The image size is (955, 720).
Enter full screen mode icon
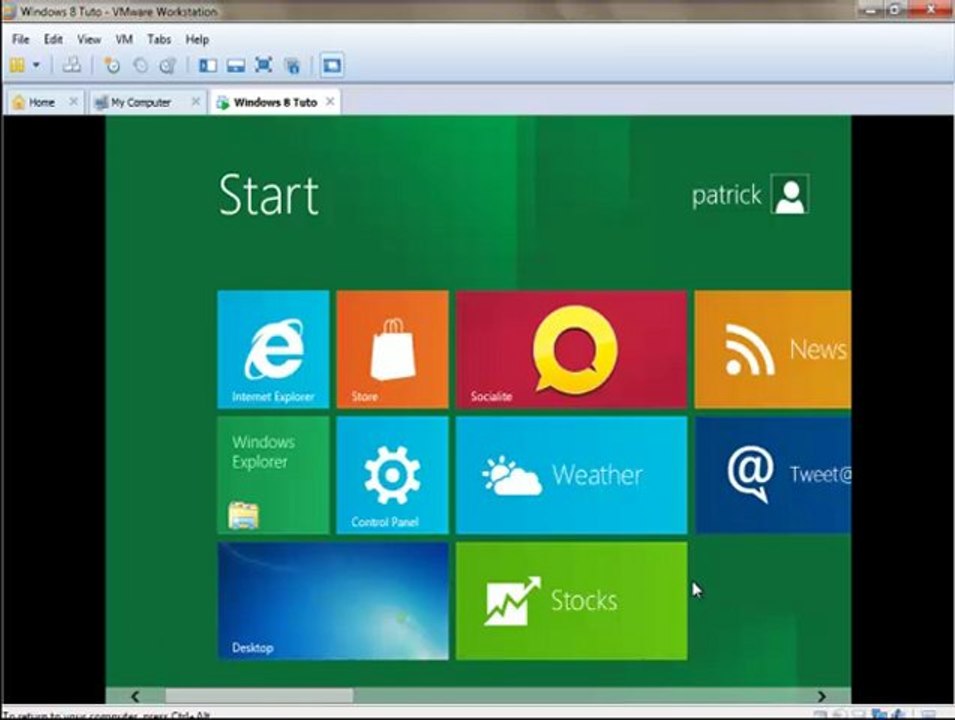pyautogui.click(x=263, y=65)
